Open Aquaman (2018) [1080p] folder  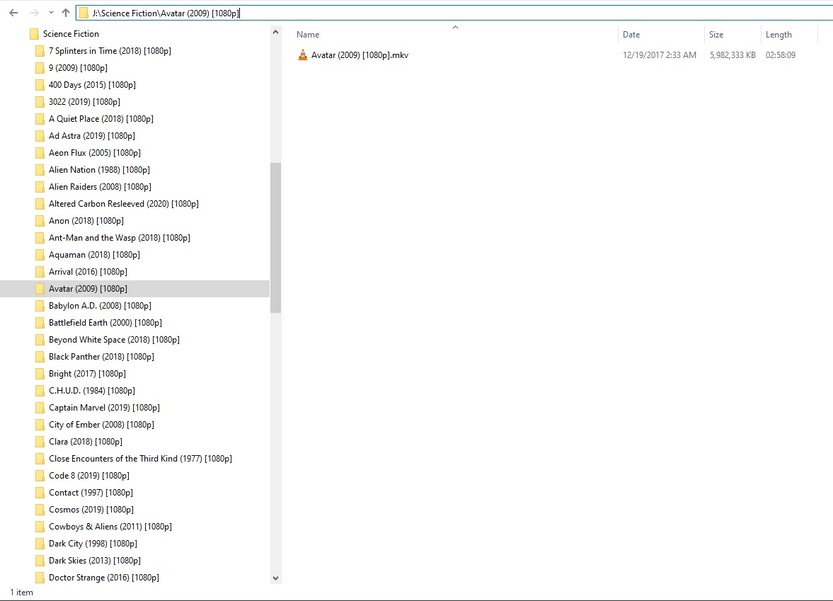pyautogui.click(x=94, y=255)
